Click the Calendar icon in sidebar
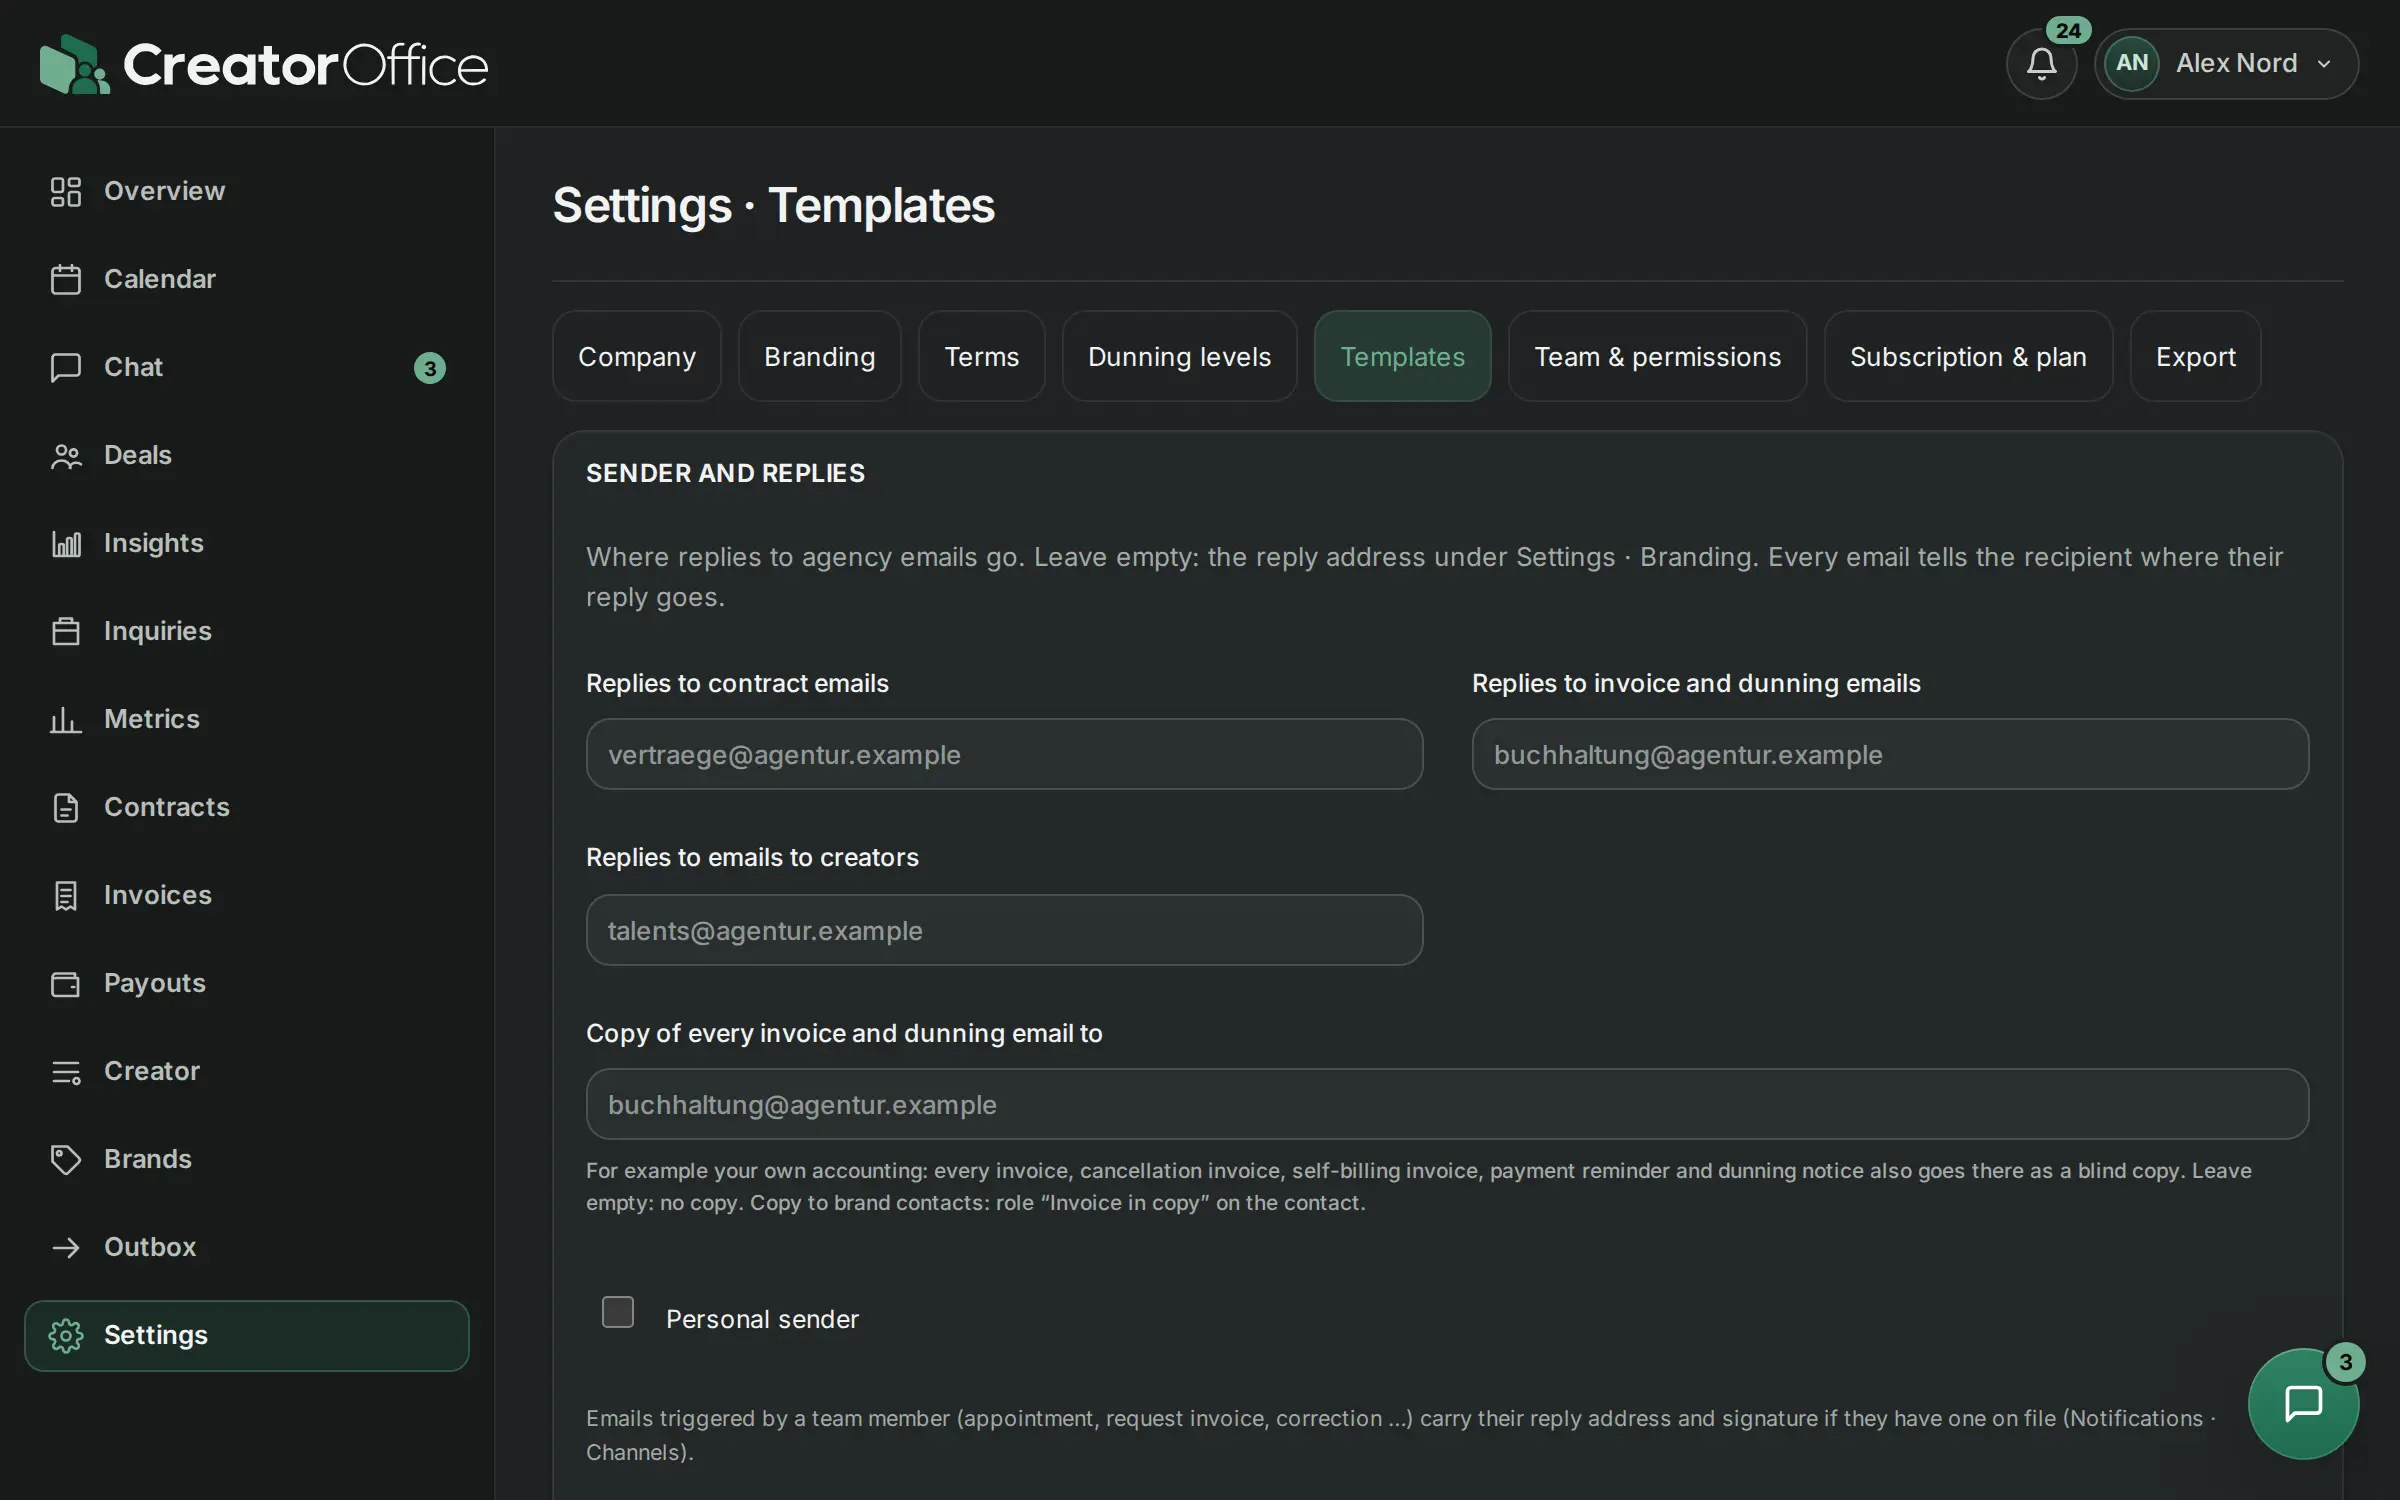 (x=66, y=279)
